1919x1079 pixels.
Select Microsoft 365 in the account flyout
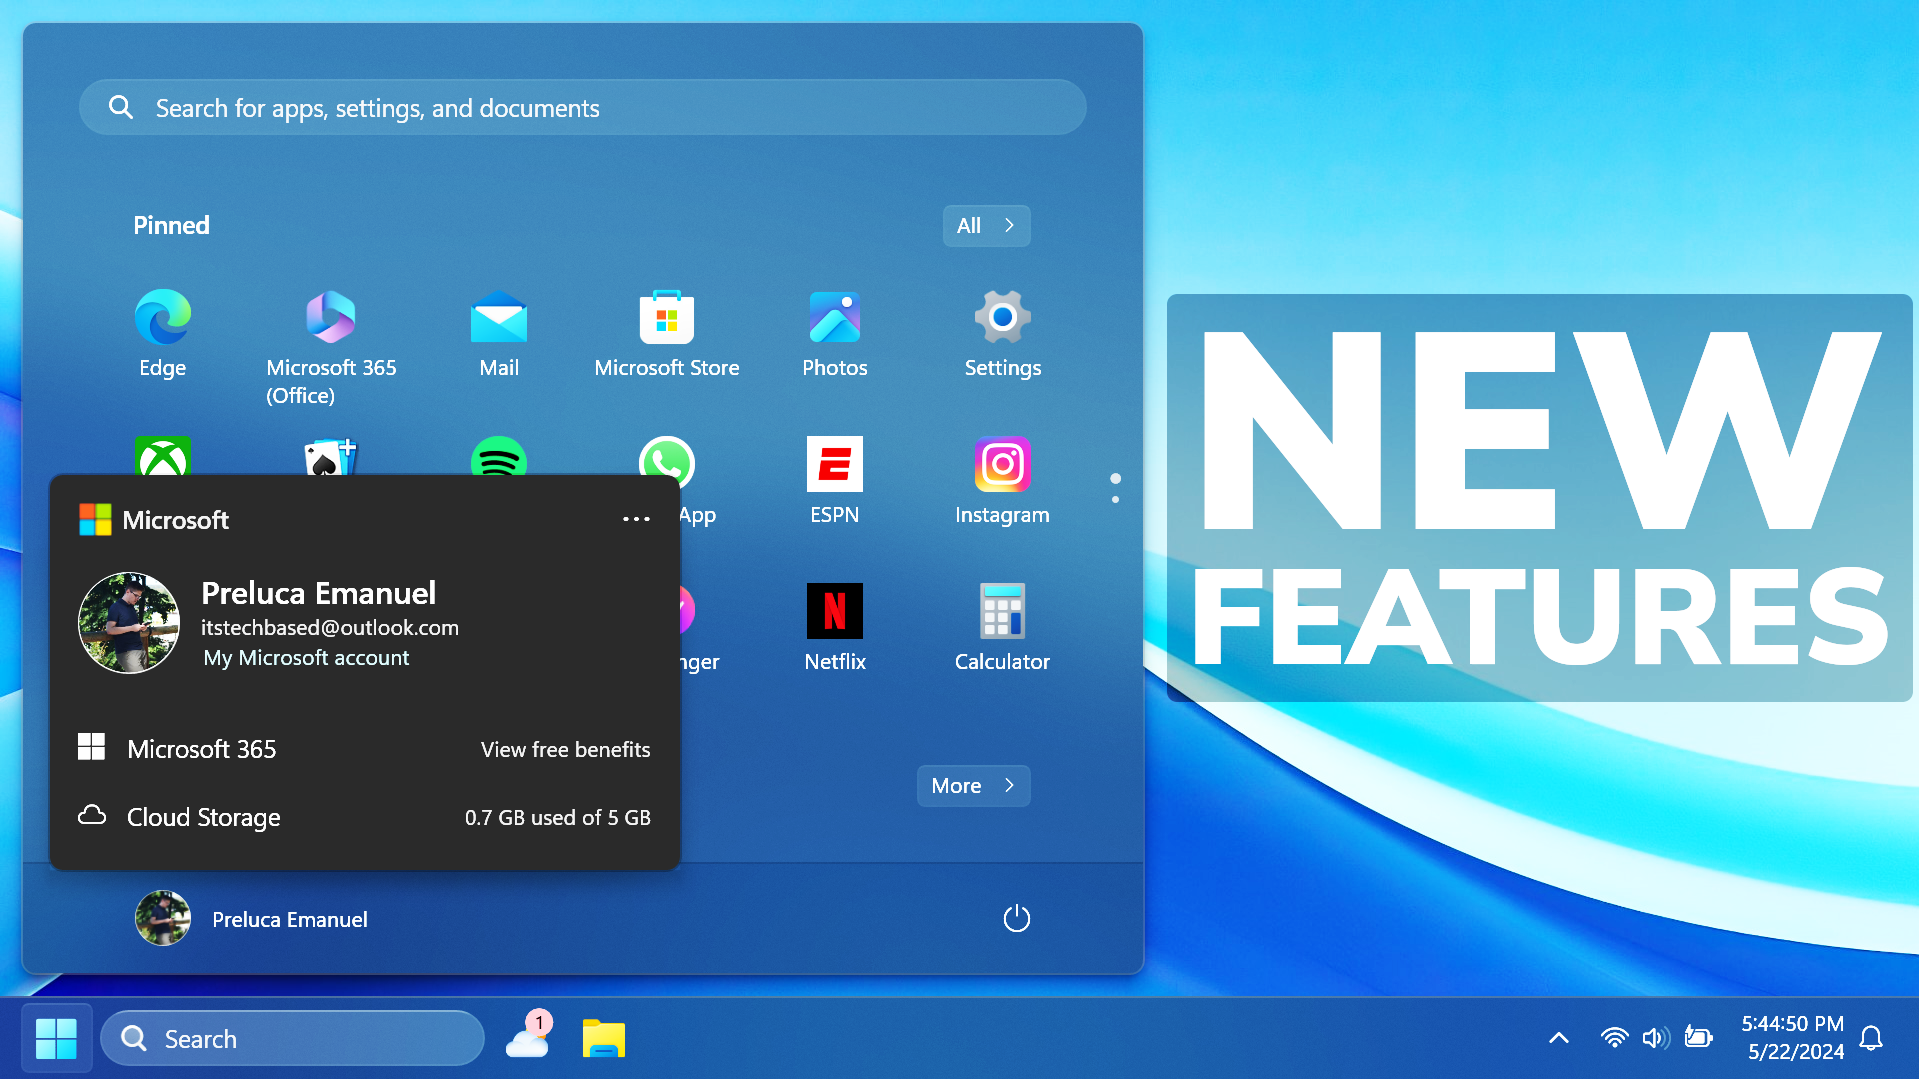(x=200, y=748)
